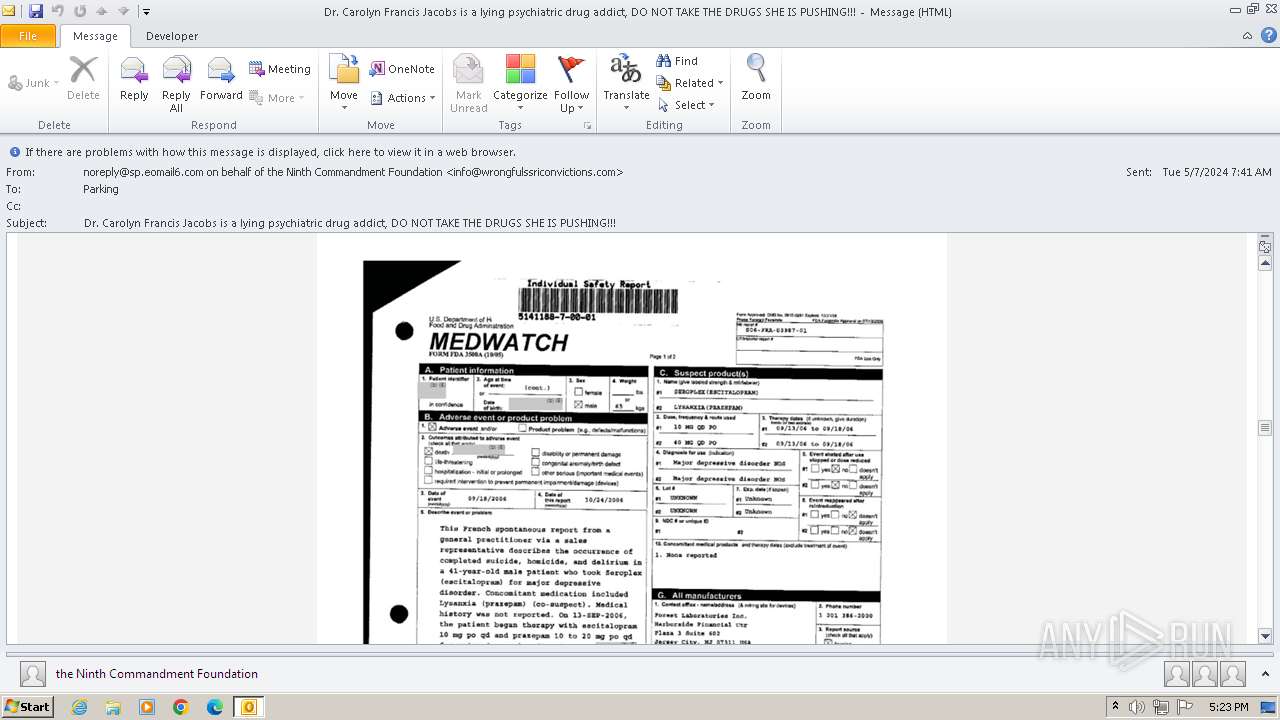Image resolution: width=1280 pixels, height=720 pixels.
Task: Click message pane scroll down arrow
Action: pyautogui.click(x=1265, y=636)
